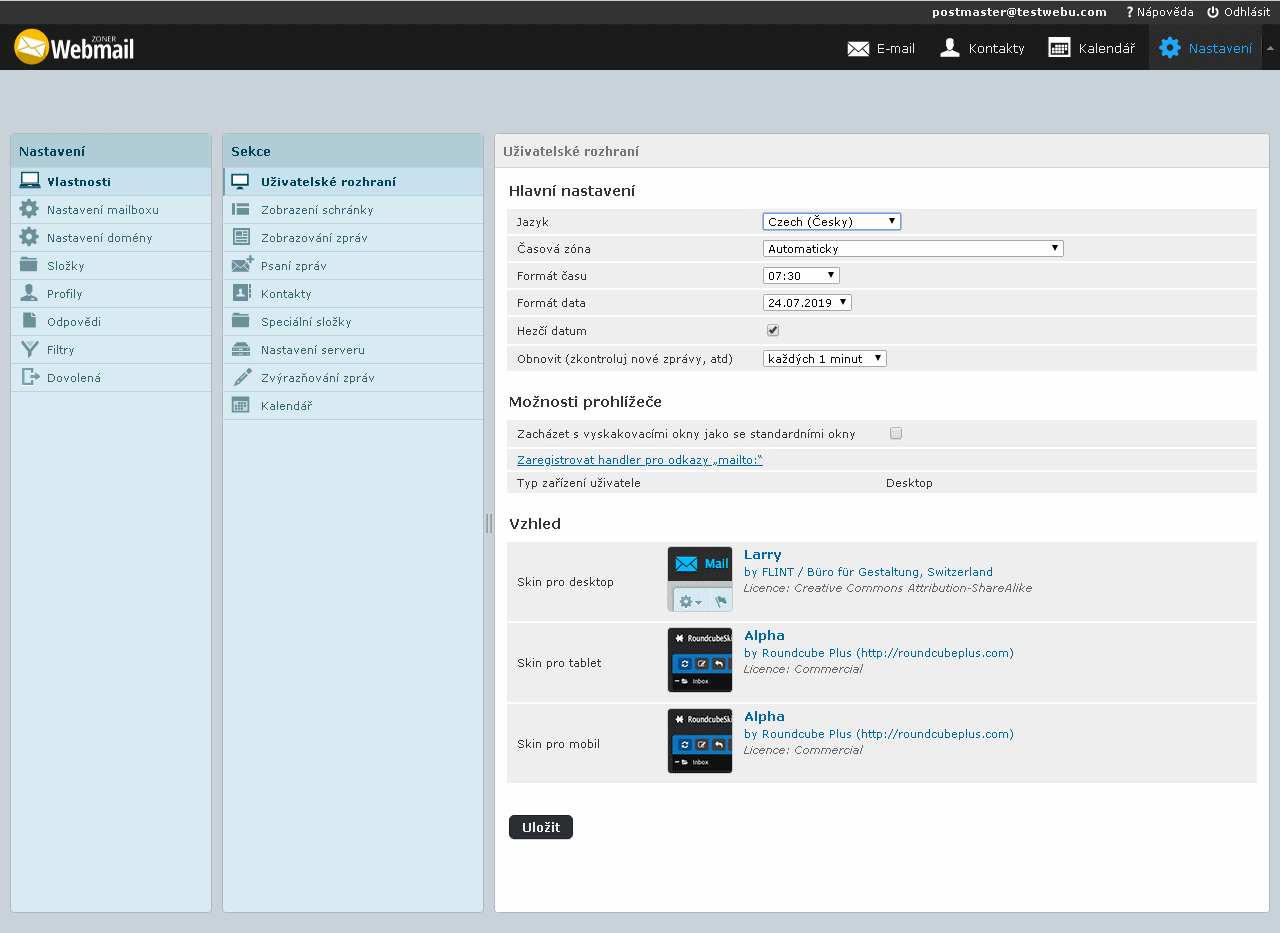Select the Nastavení serveru icon

tap(241, 350)
